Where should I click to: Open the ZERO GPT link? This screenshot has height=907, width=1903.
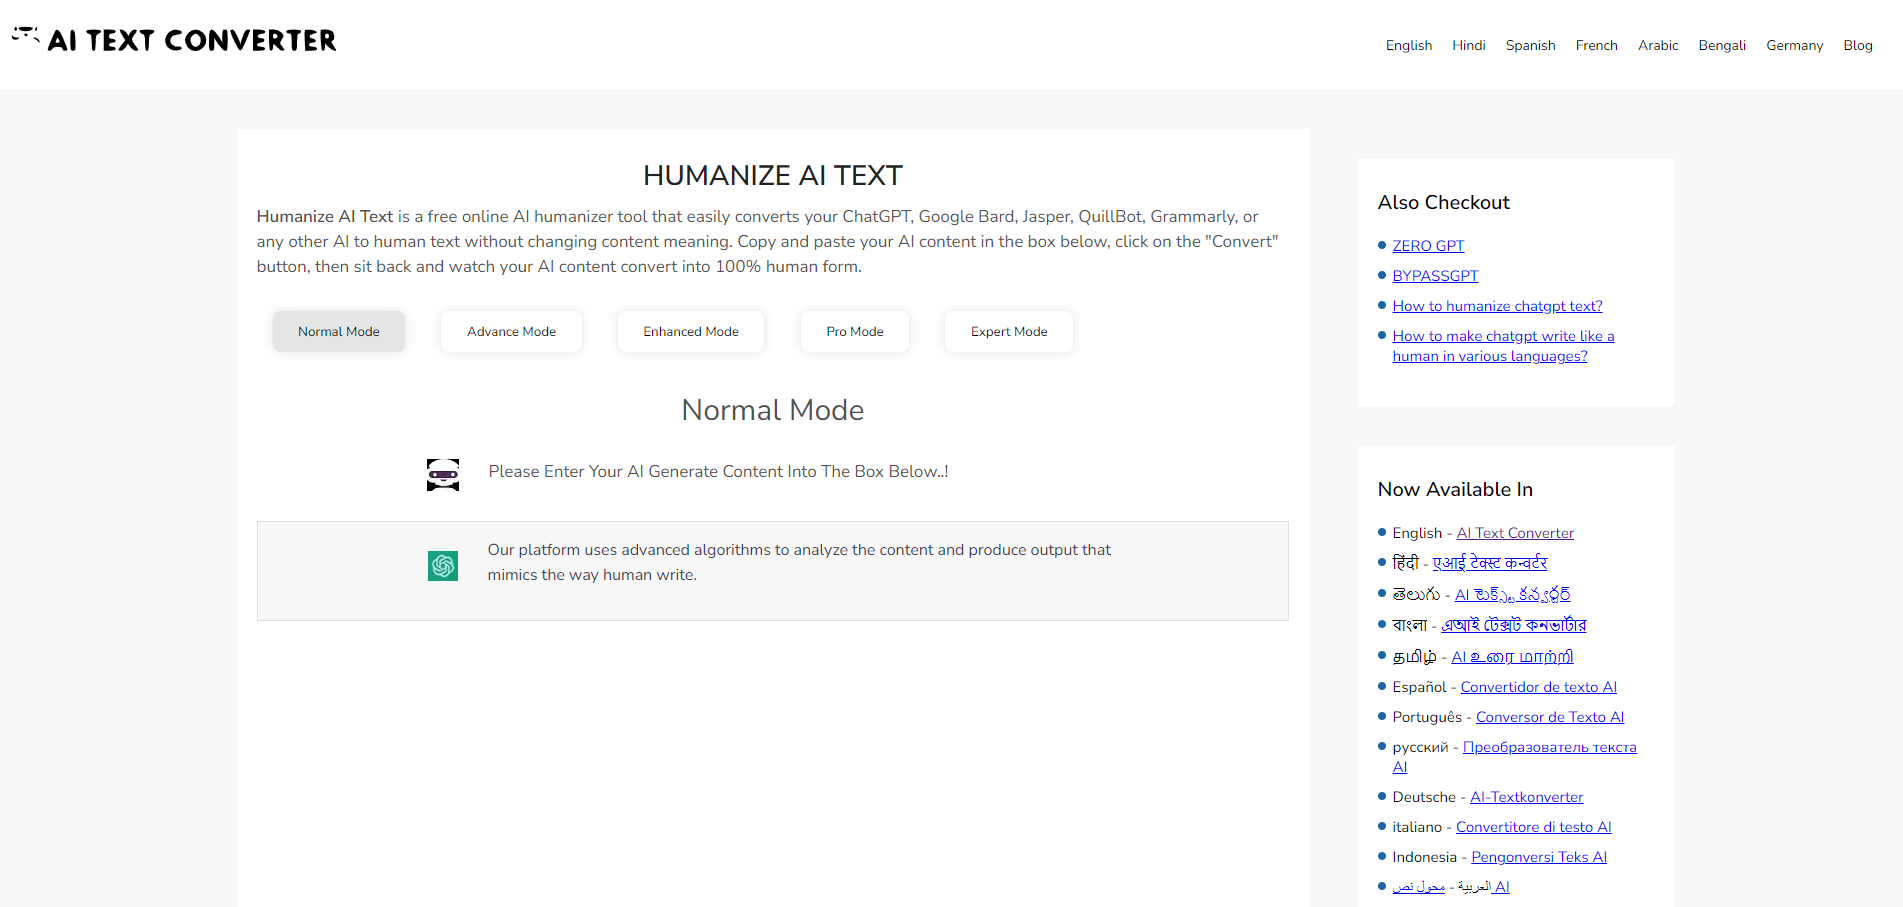coord(1428,246)
